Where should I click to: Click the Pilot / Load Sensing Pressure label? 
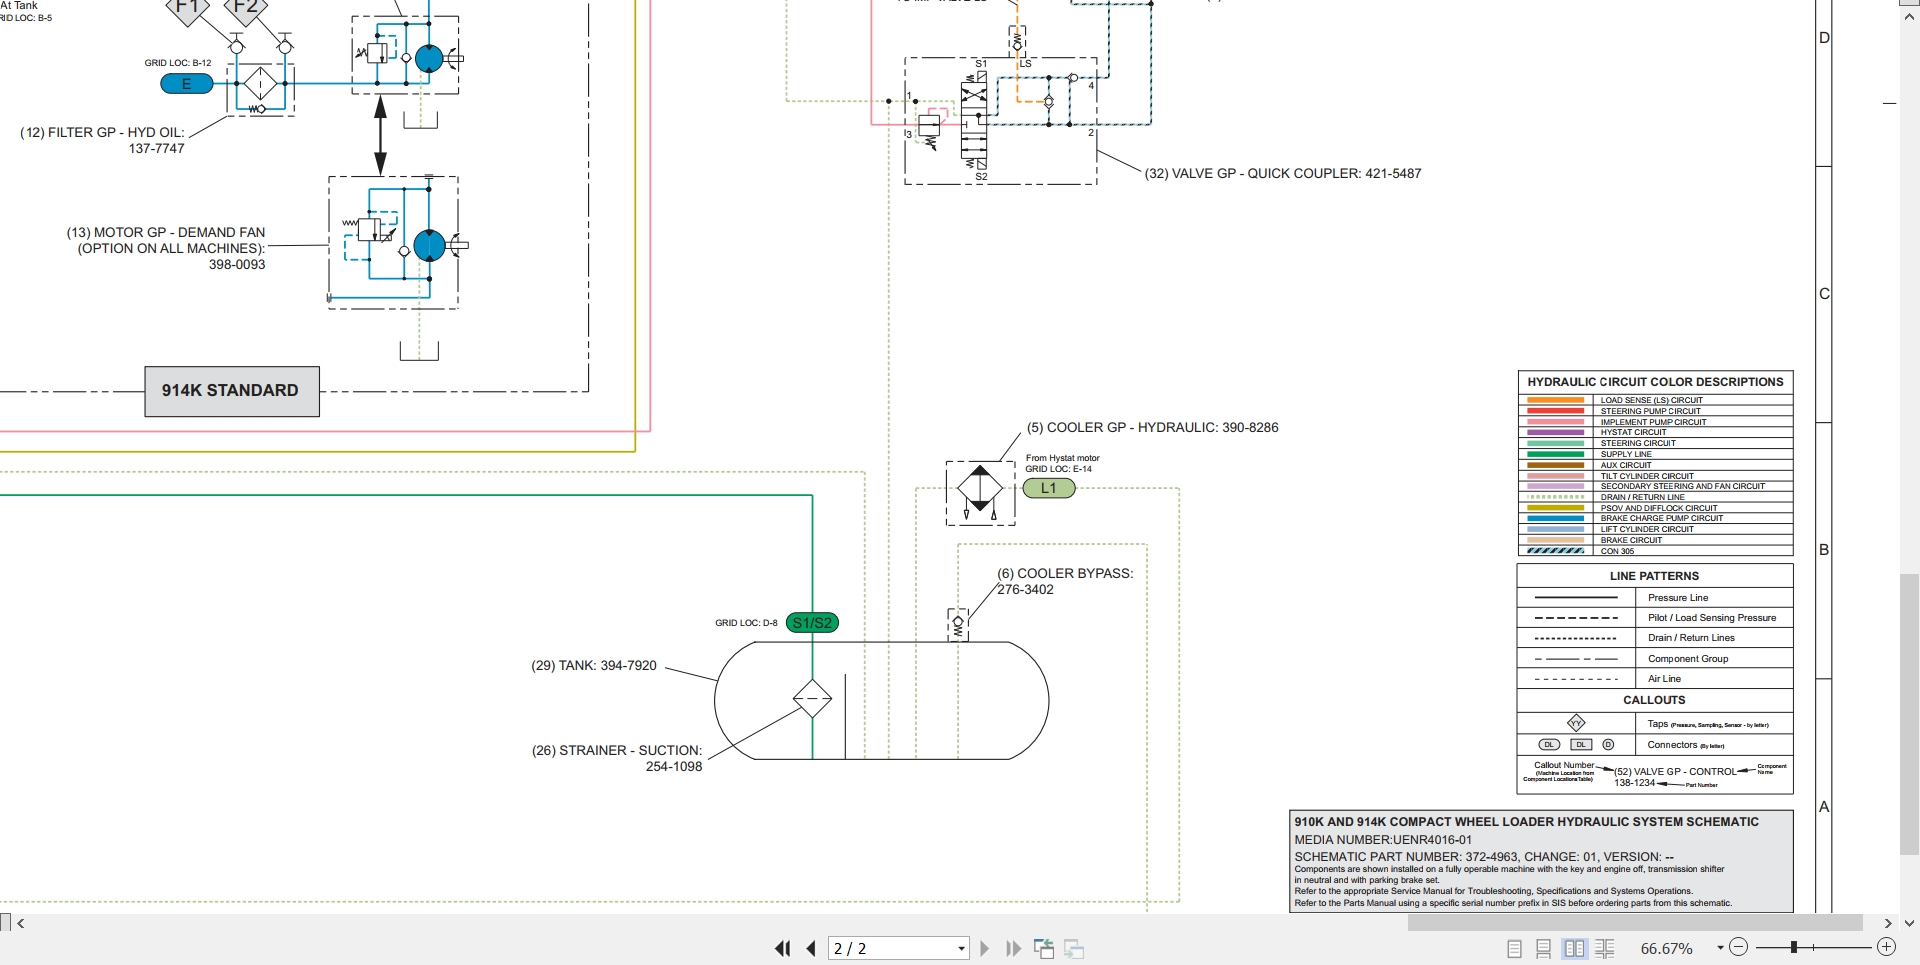[1712, 618]
